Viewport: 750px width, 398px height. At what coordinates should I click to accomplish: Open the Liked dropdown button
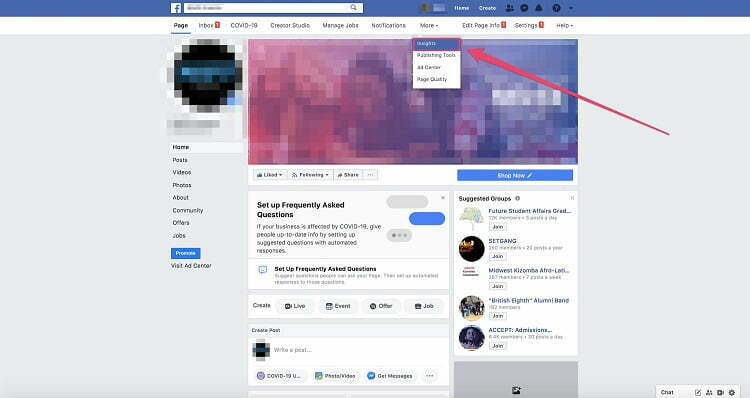269,175
